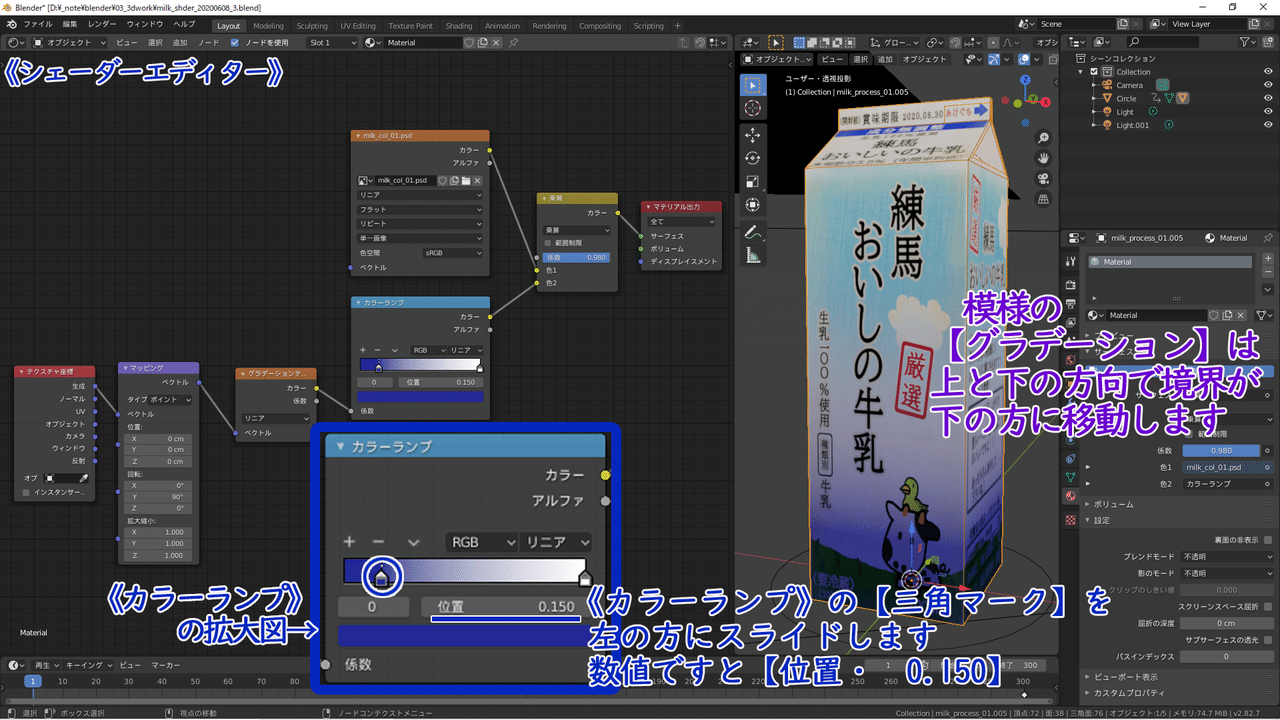
Task: Open the Blend Mode dropdown in settings
Action: [x=1225, y=556]
